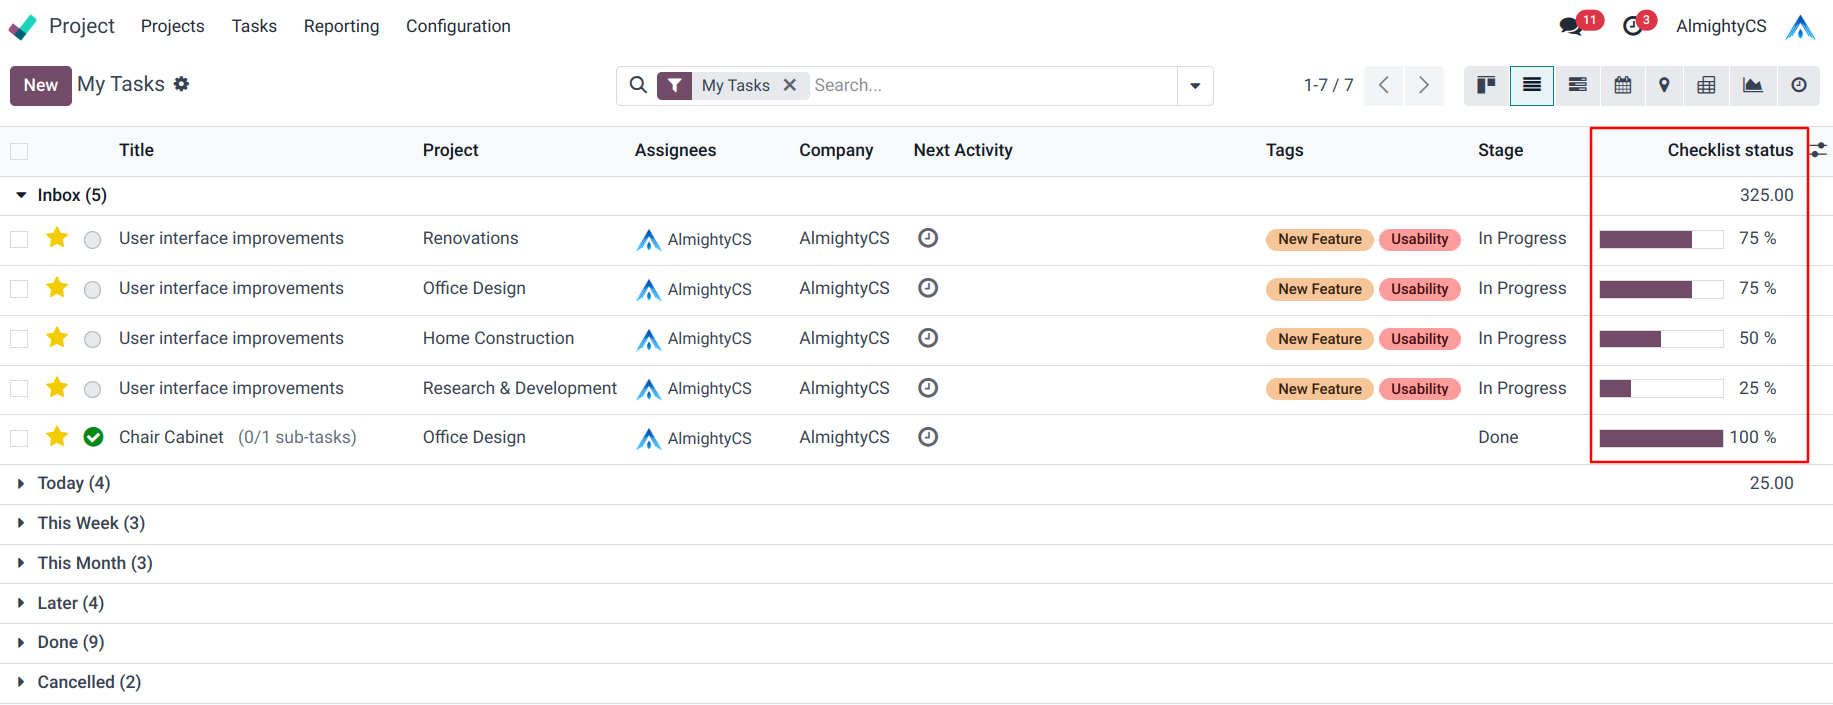Remove the My Tasks filter
1833x705 pixels.
[790, 85]
